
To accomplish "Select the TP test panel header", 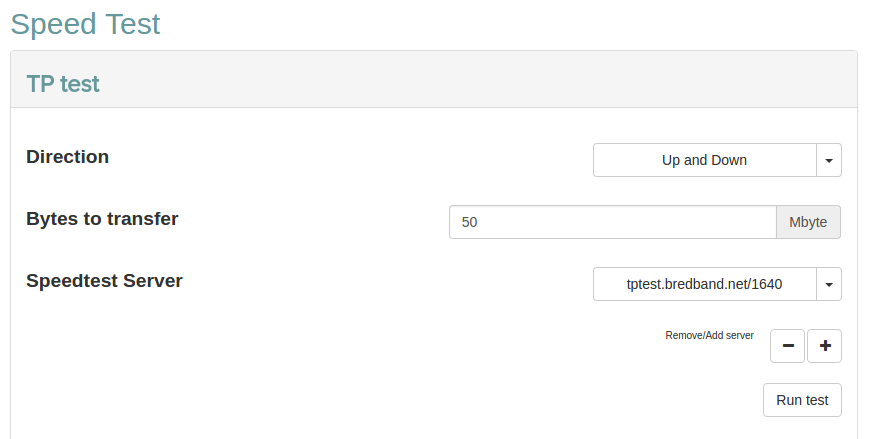I will (x=63, y=83).
